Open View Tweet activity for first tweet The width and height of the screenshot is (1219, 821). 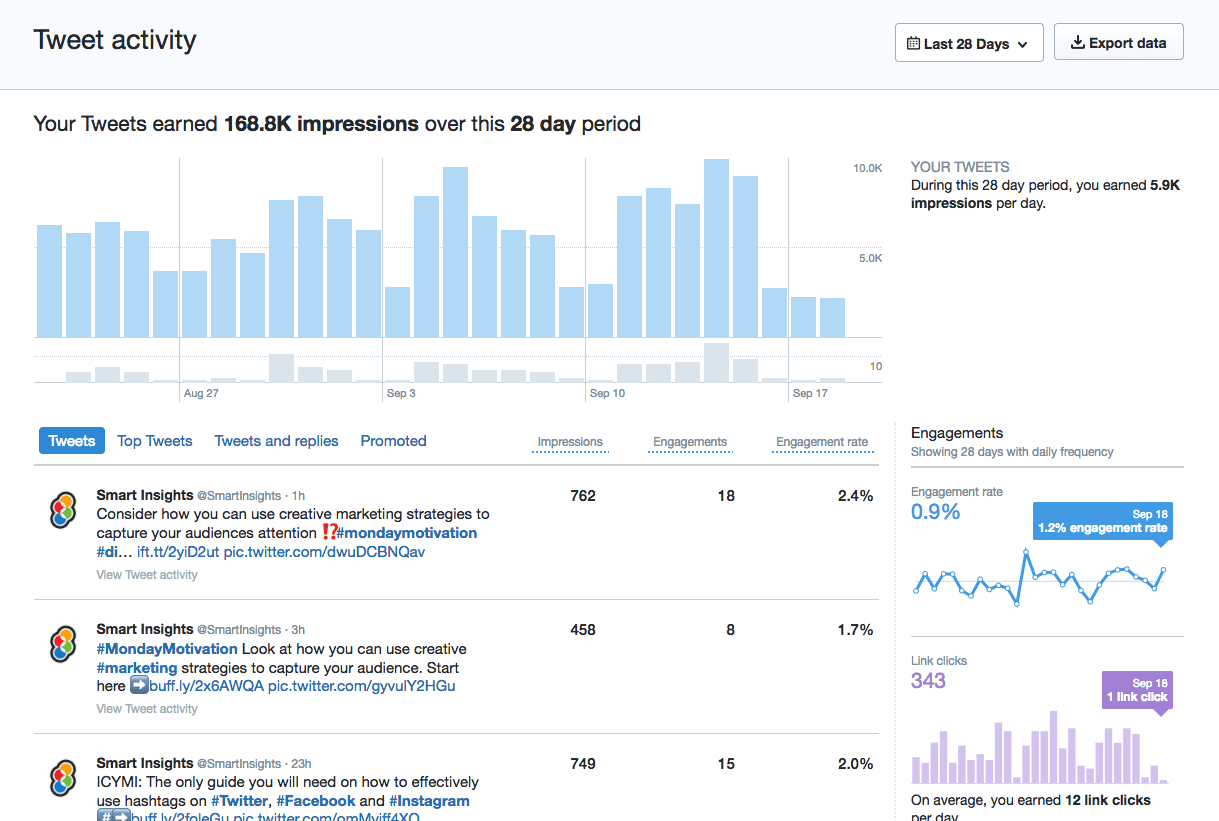[147, 575]
